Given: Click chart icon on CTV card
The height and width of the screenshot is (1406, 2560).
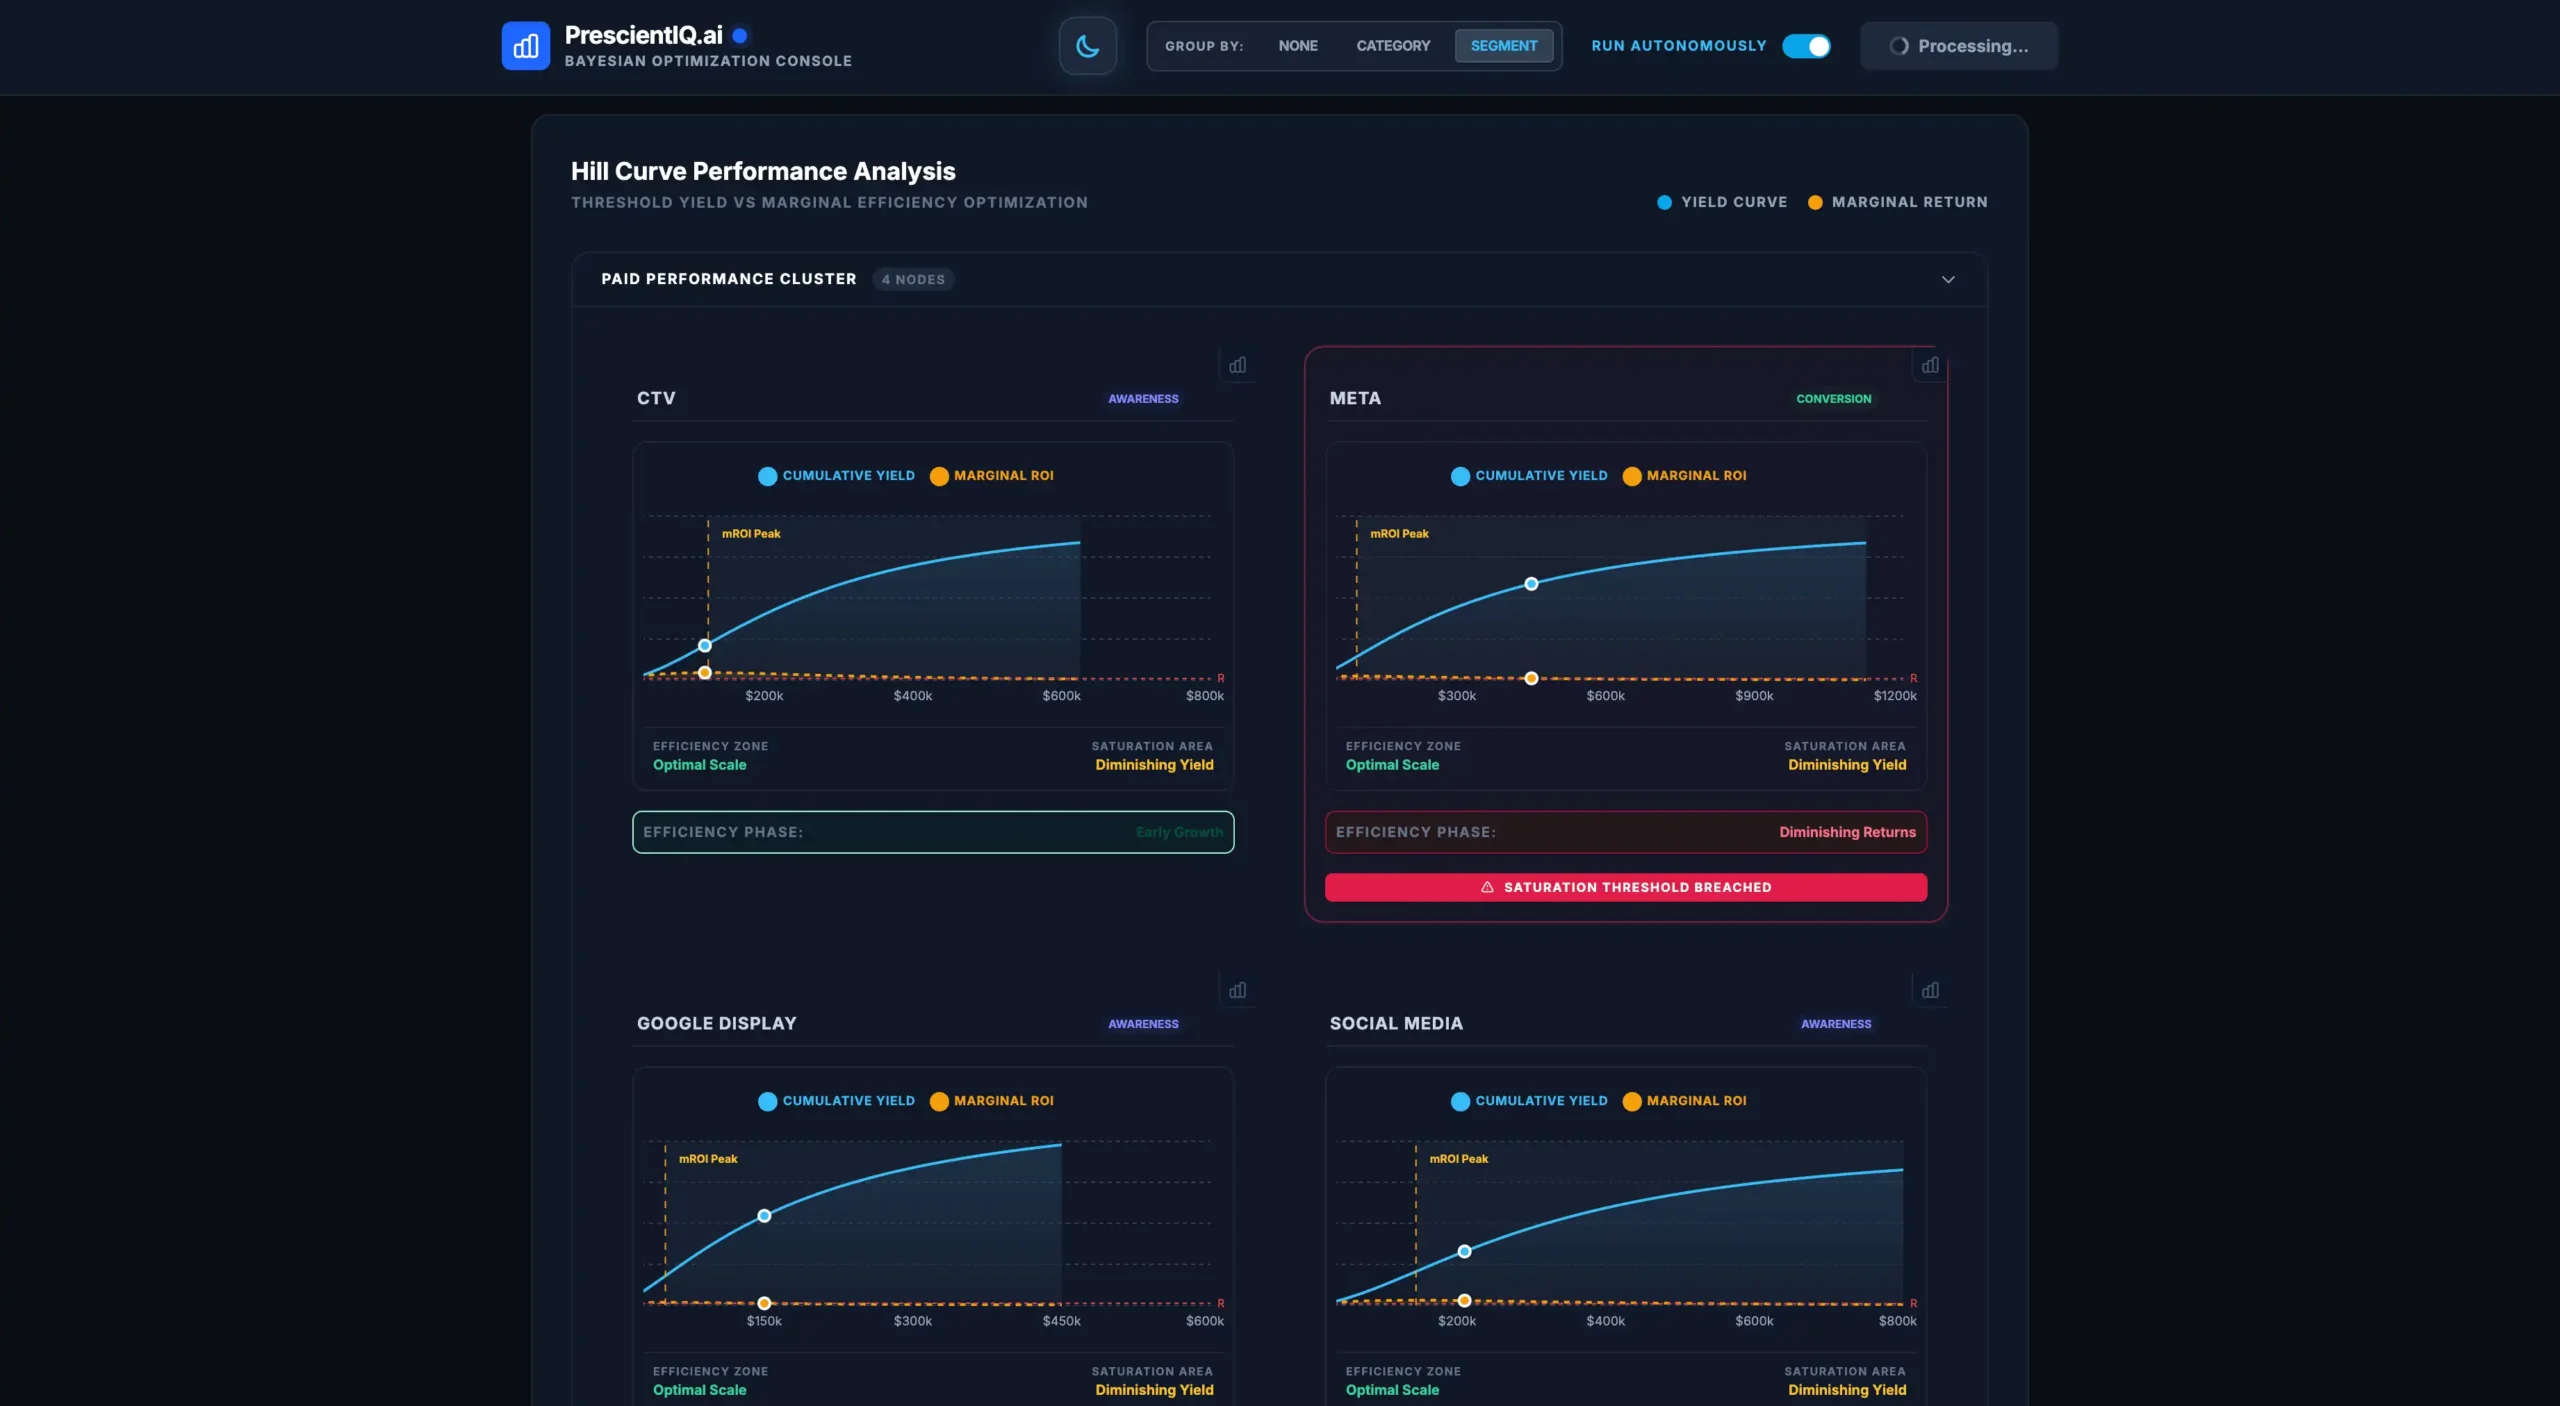Looking at the screenshot, I should pyautogui.click(x=1237, y=365).
